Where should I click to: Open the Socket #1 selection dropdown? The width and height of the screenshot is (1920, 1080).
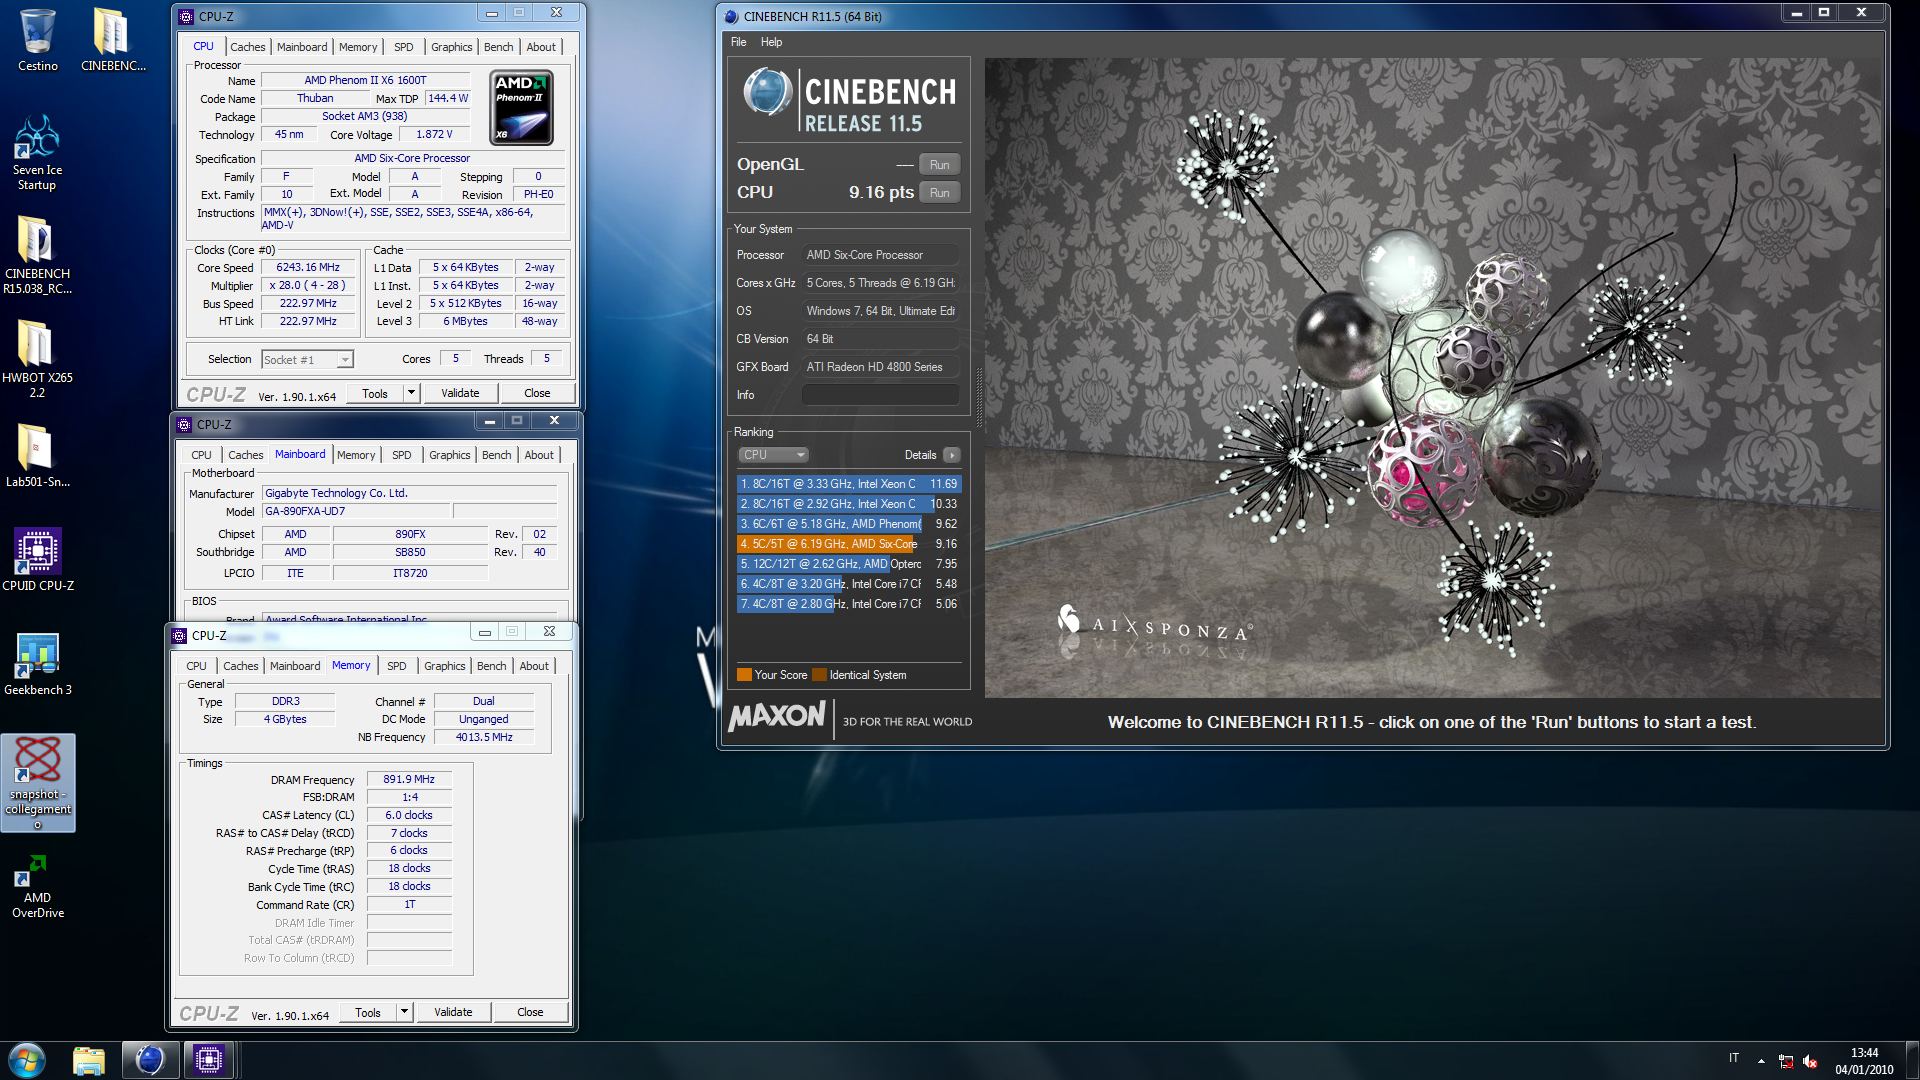coord(307,360)
